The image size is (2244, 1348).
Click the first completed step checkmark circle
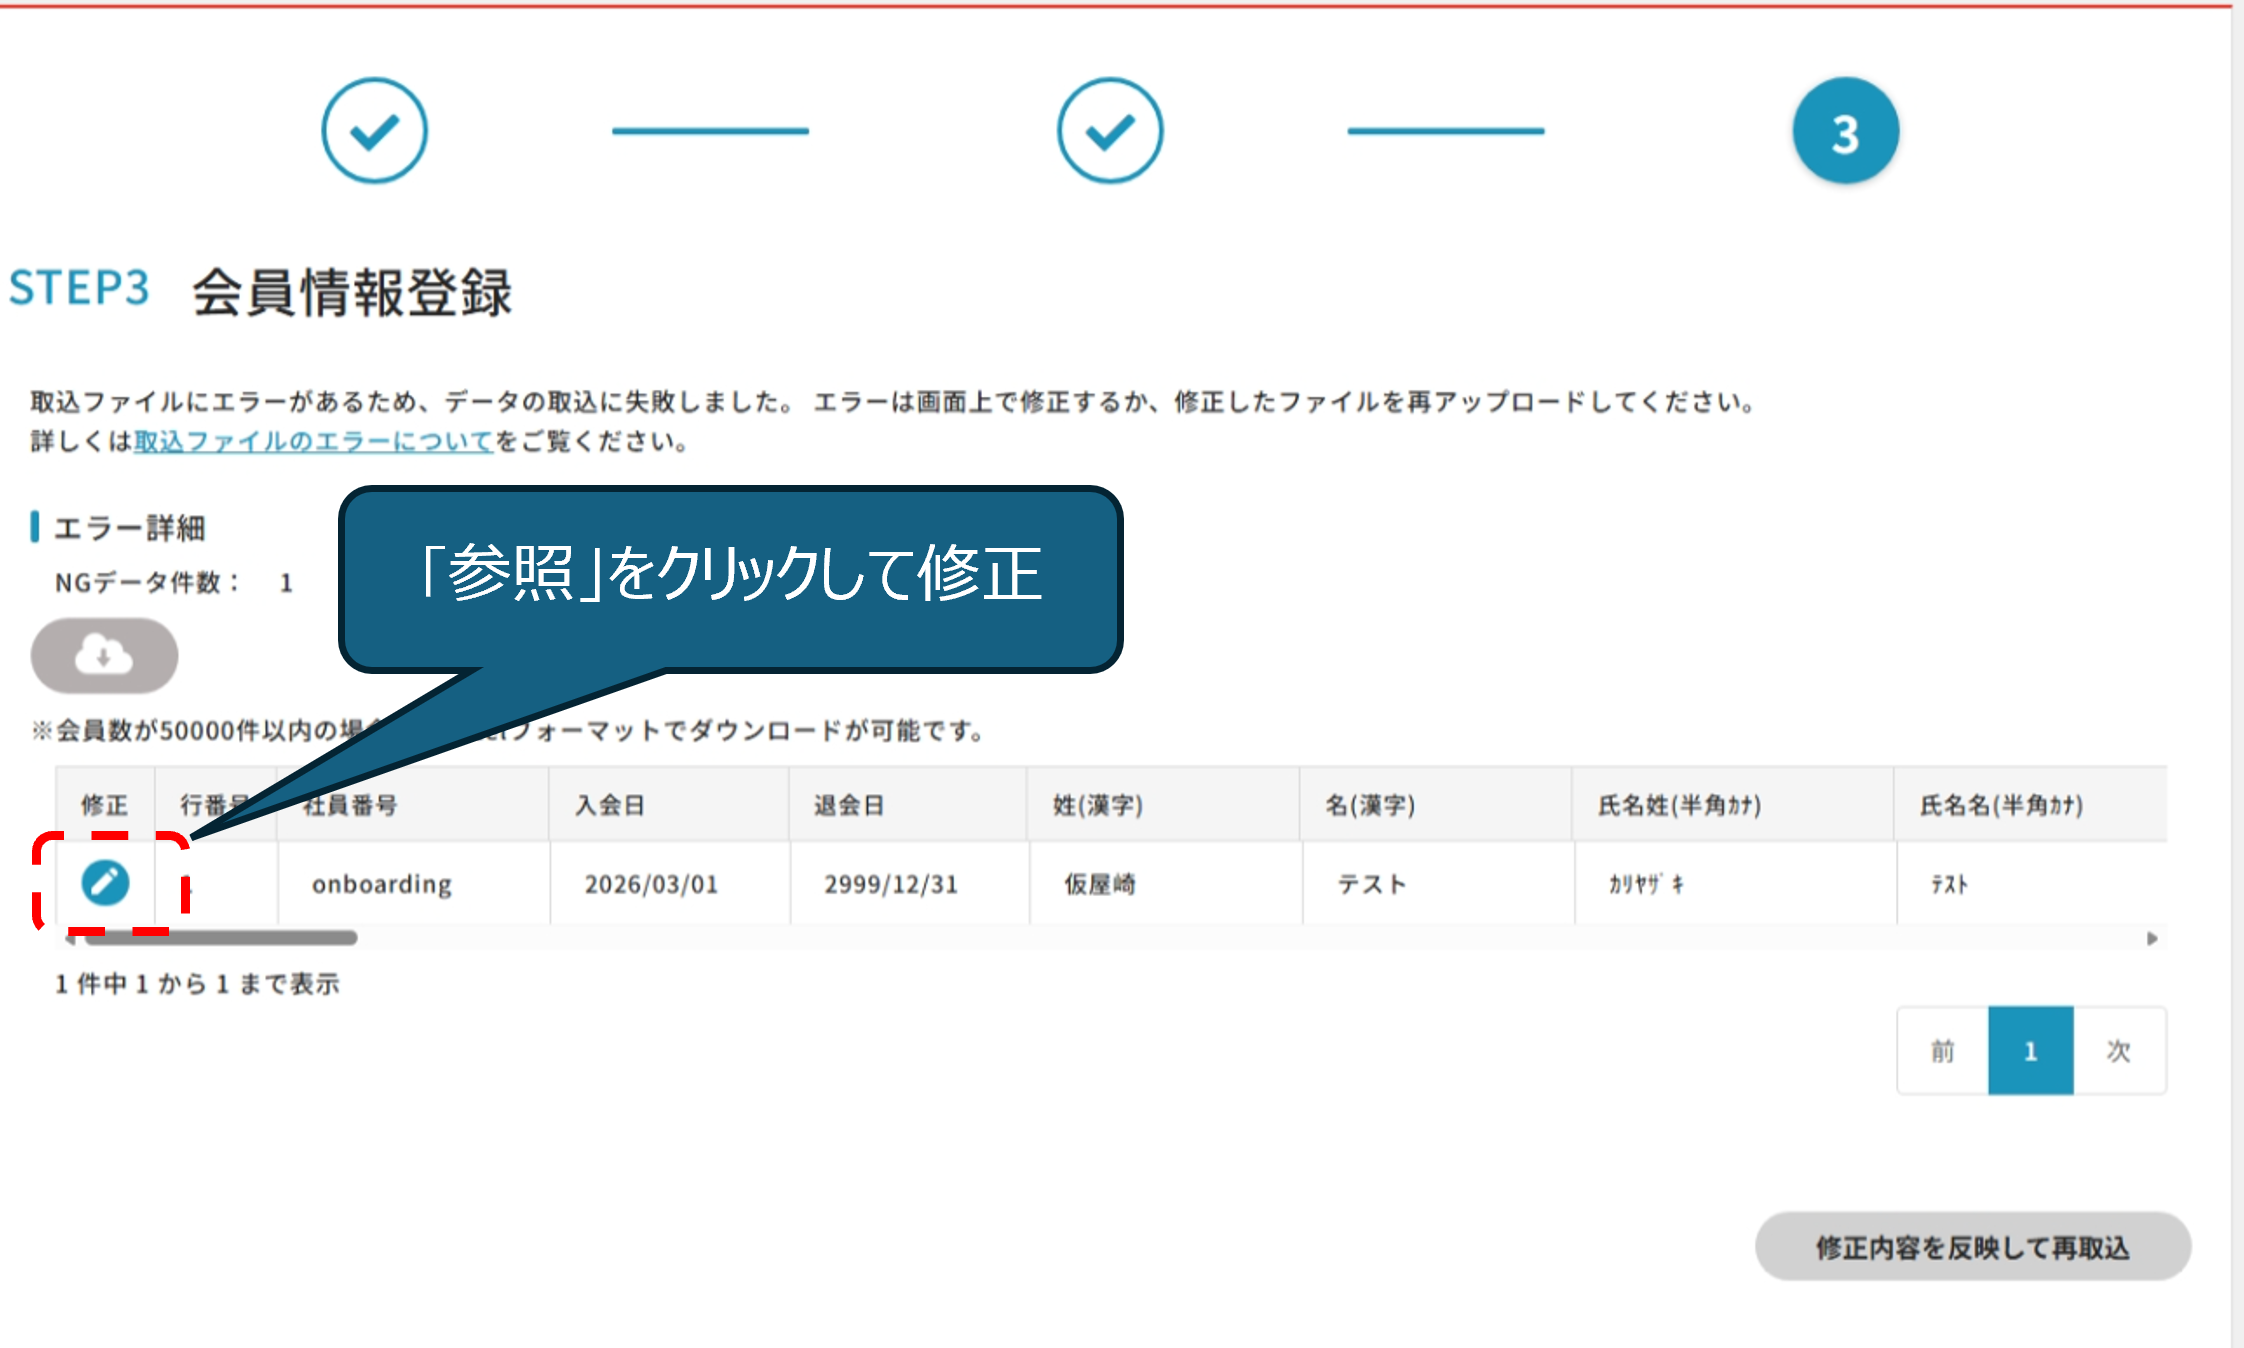click(374, 131)
